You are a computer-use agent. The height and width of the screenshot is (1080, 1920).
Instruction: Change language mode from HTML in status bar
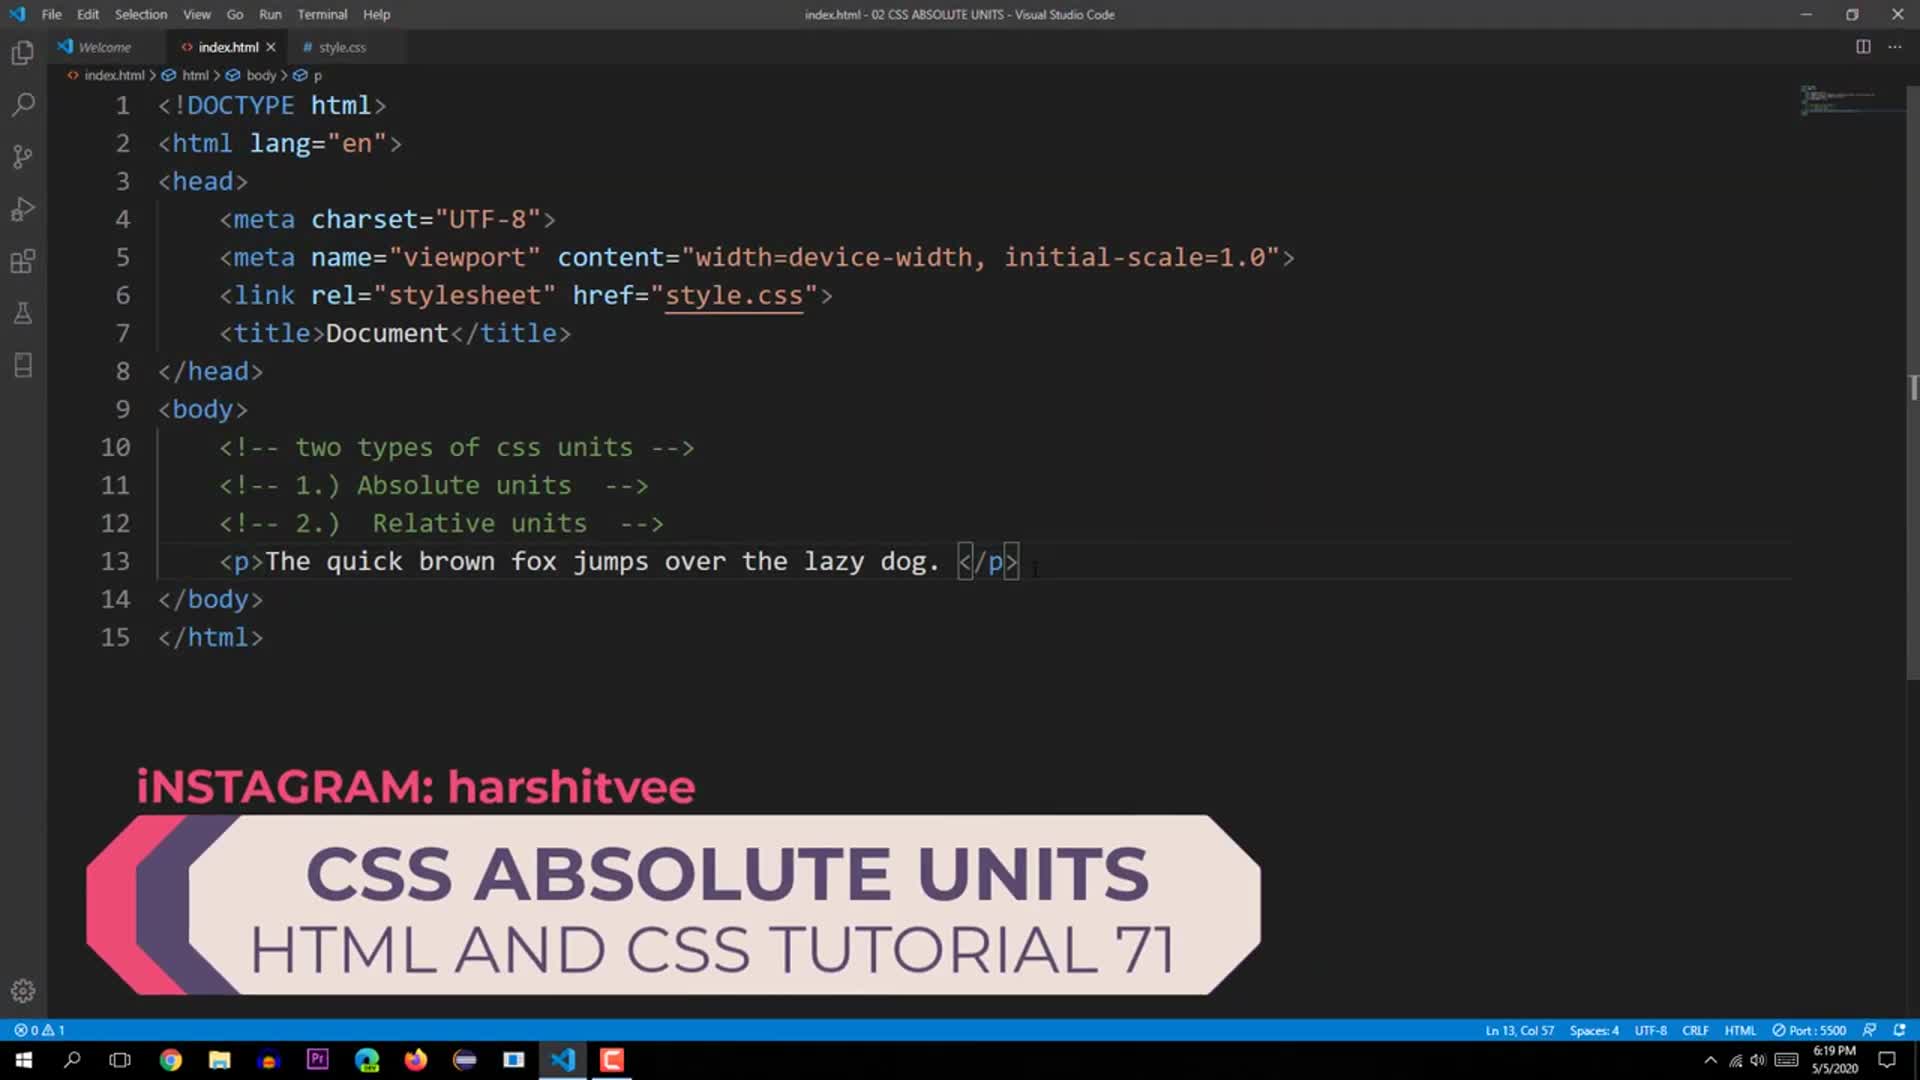[x=1740, y=1030]
